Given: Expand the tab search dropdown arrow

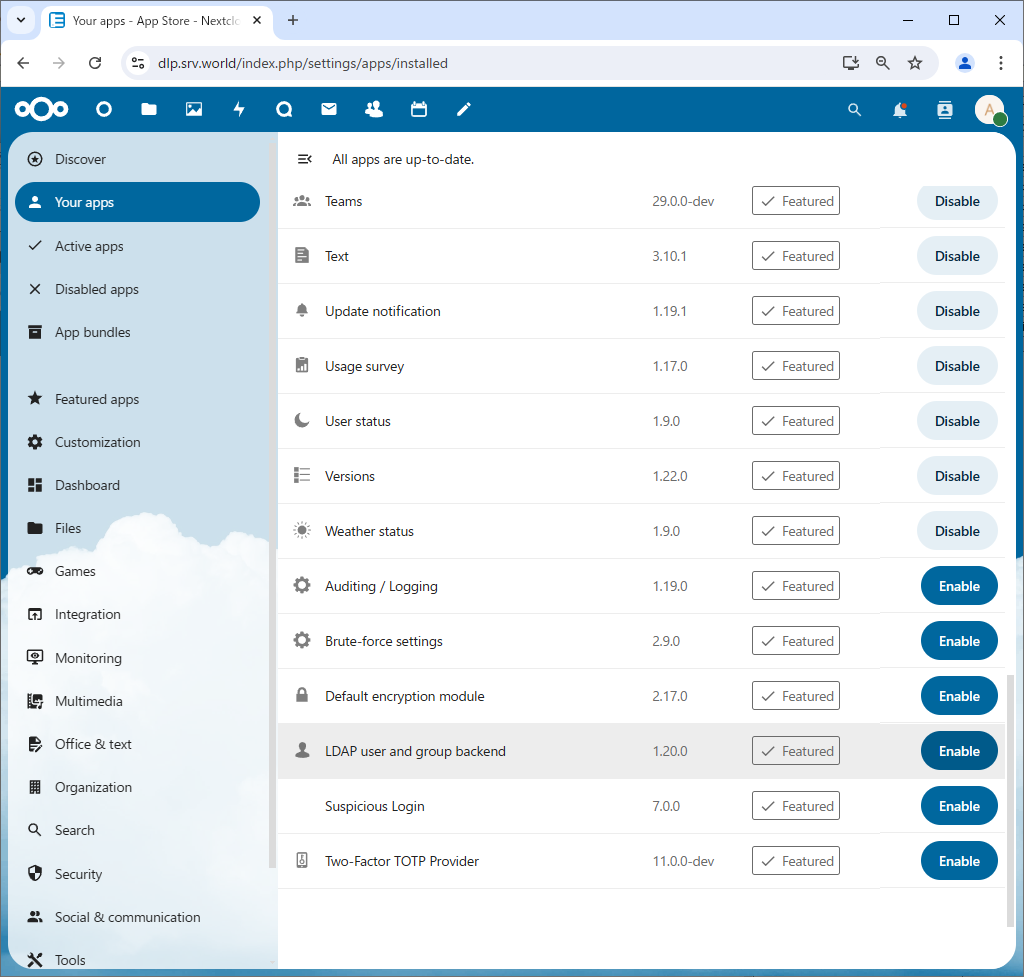Looking at the screenshot, I should [x=21, y=20].
